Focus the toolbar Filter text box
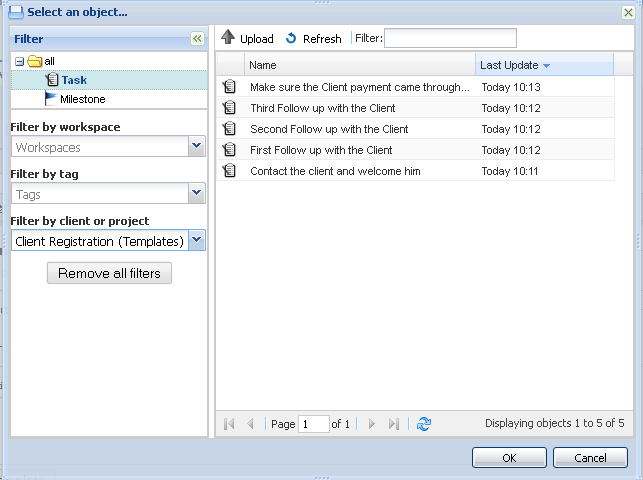 click(450, 38)
